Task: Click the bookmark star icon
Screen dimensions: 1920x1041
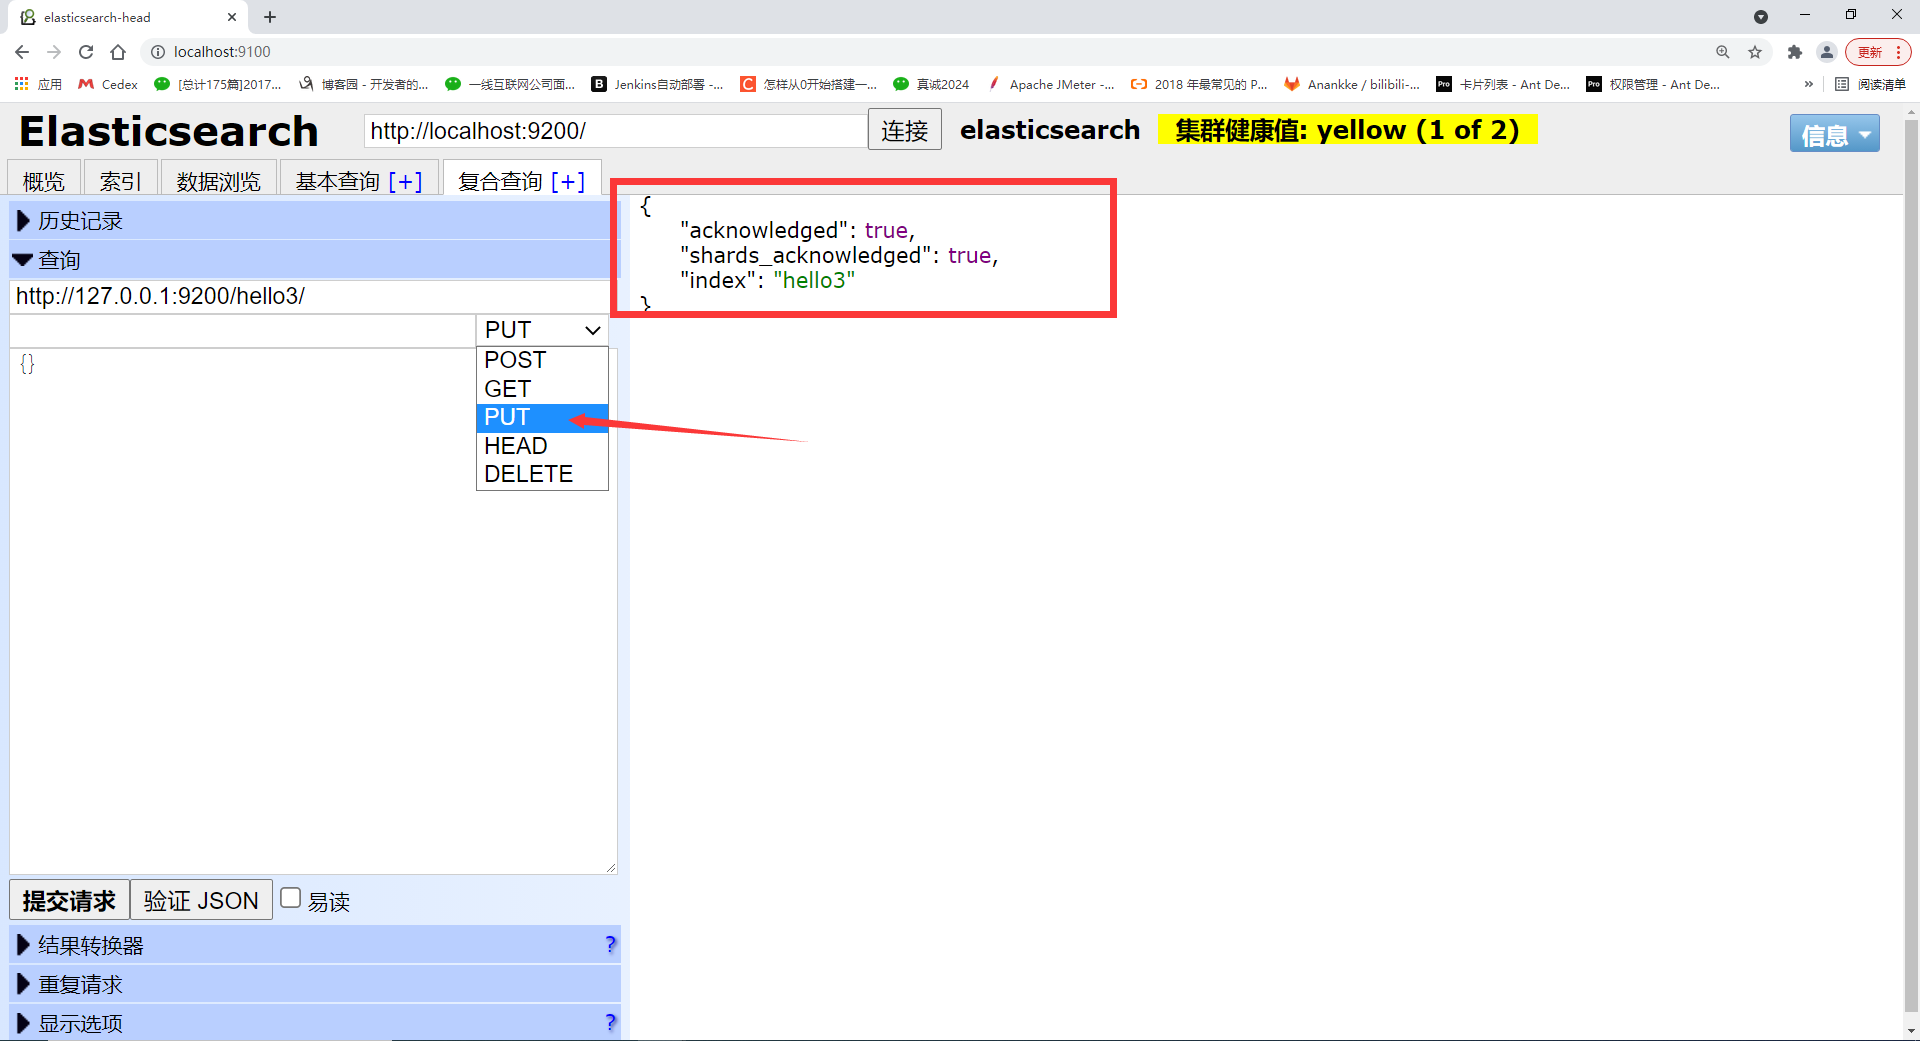Action: [x=1755, y=52]
